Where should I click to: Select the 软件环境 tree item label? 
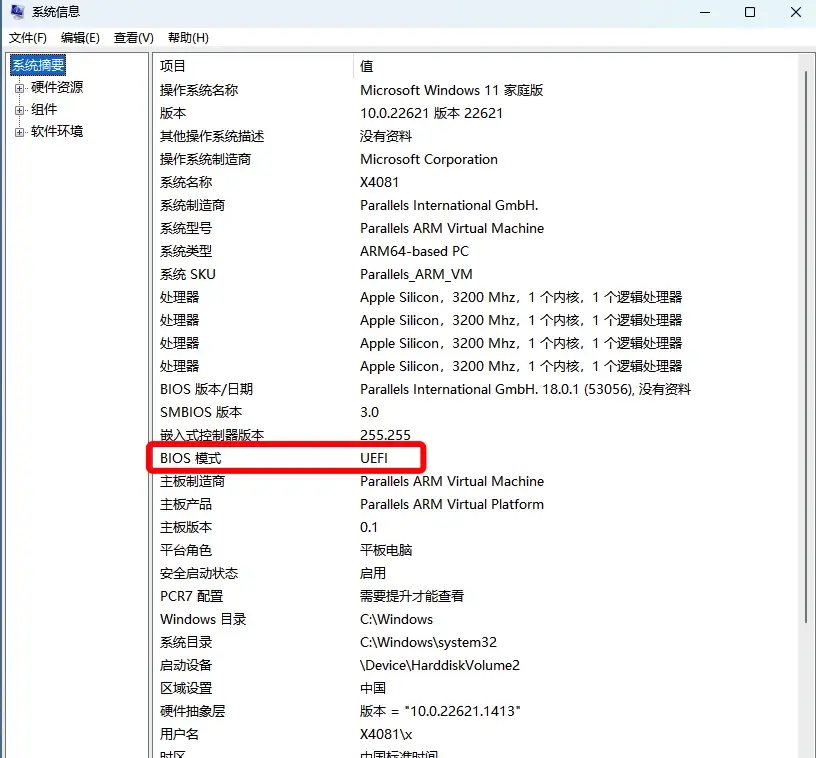[x=57, y=131]
